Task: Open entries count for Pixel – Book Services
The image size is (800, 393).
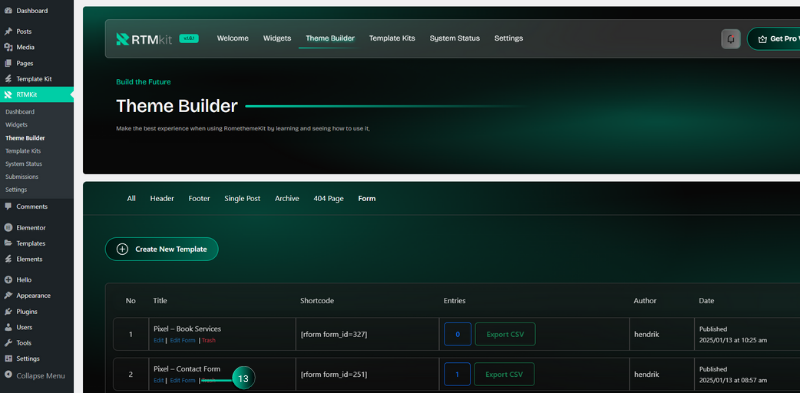Action: click(x=458, y=334)
